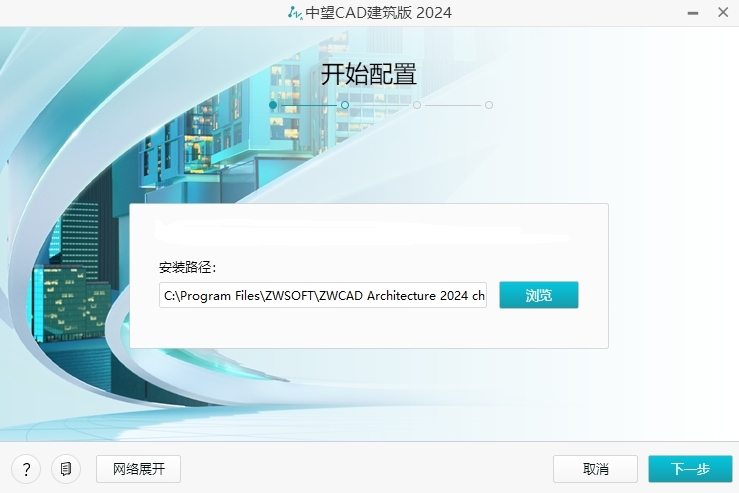This screenshot has height=493, width=739.
Task: Click the third progress step circle
Action: pyautogui.click(x=417, y=105)
